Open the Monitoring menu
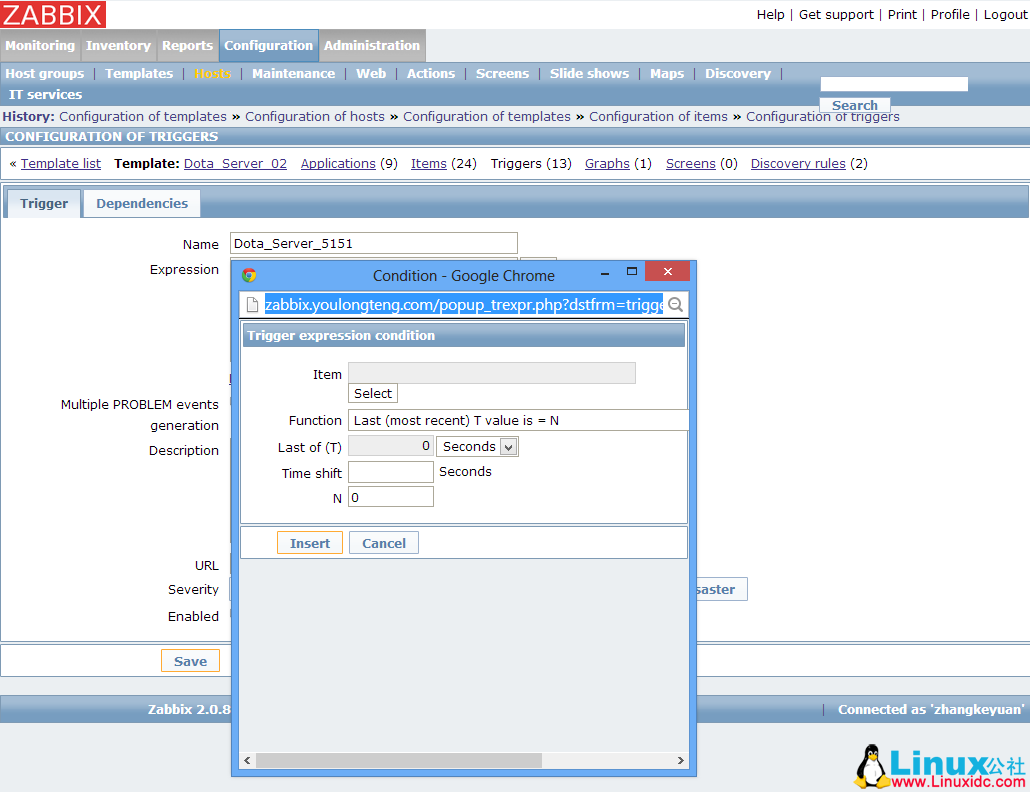This screenshot has height=792, width=1030. pyautogui.click(x=40, y=46)
